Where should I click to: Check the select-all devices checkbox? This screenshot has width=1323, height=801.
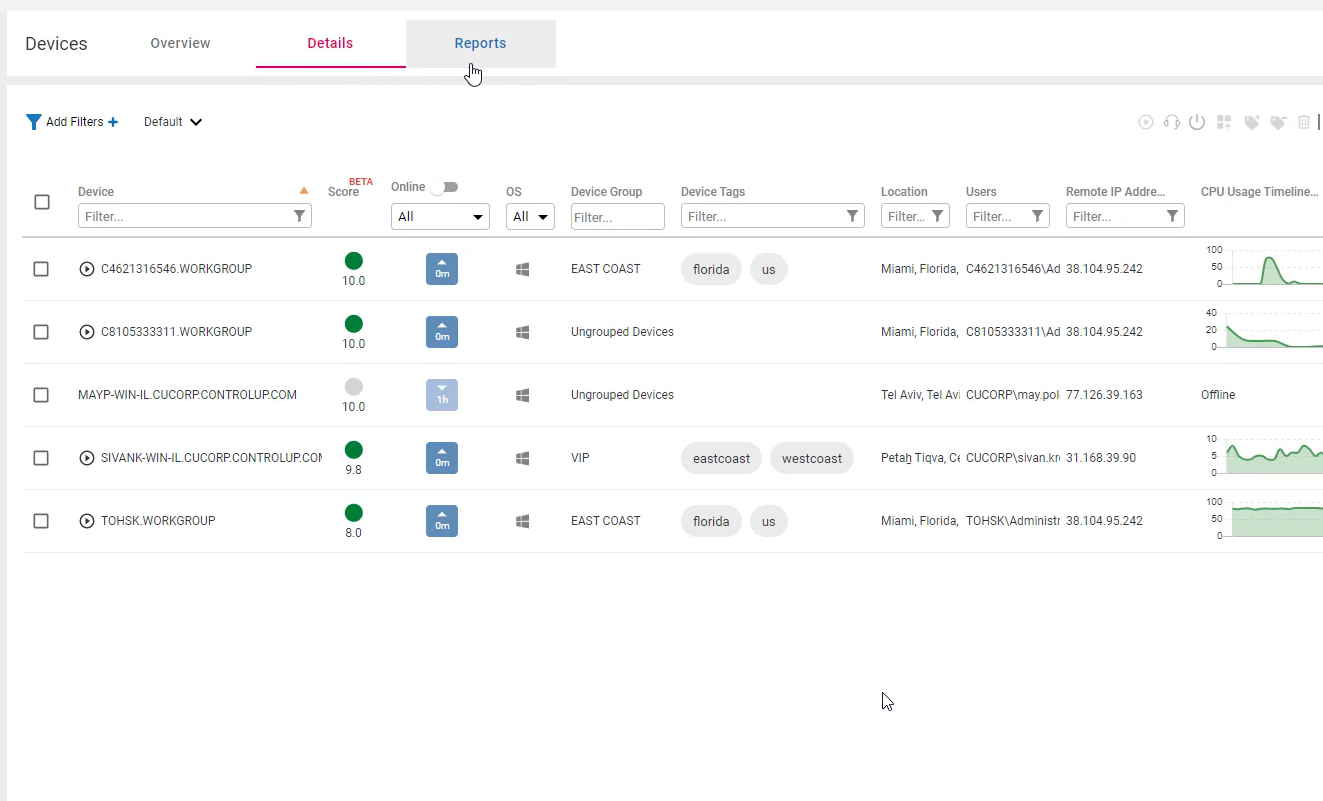tap(42, 202)
